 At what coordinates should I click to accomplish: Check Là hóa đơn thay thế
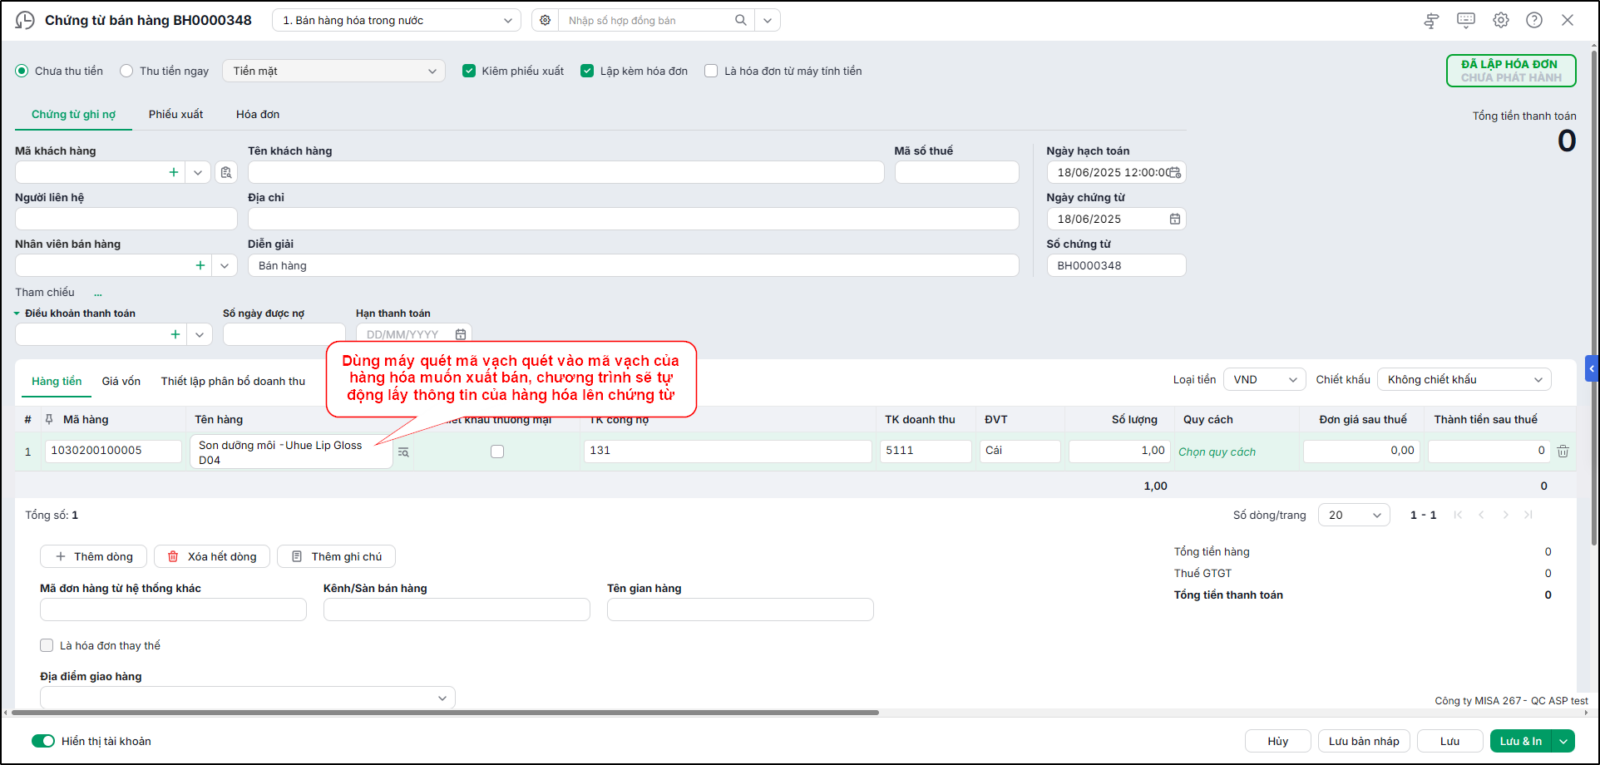pyautogui.click(x=46, y=645)
